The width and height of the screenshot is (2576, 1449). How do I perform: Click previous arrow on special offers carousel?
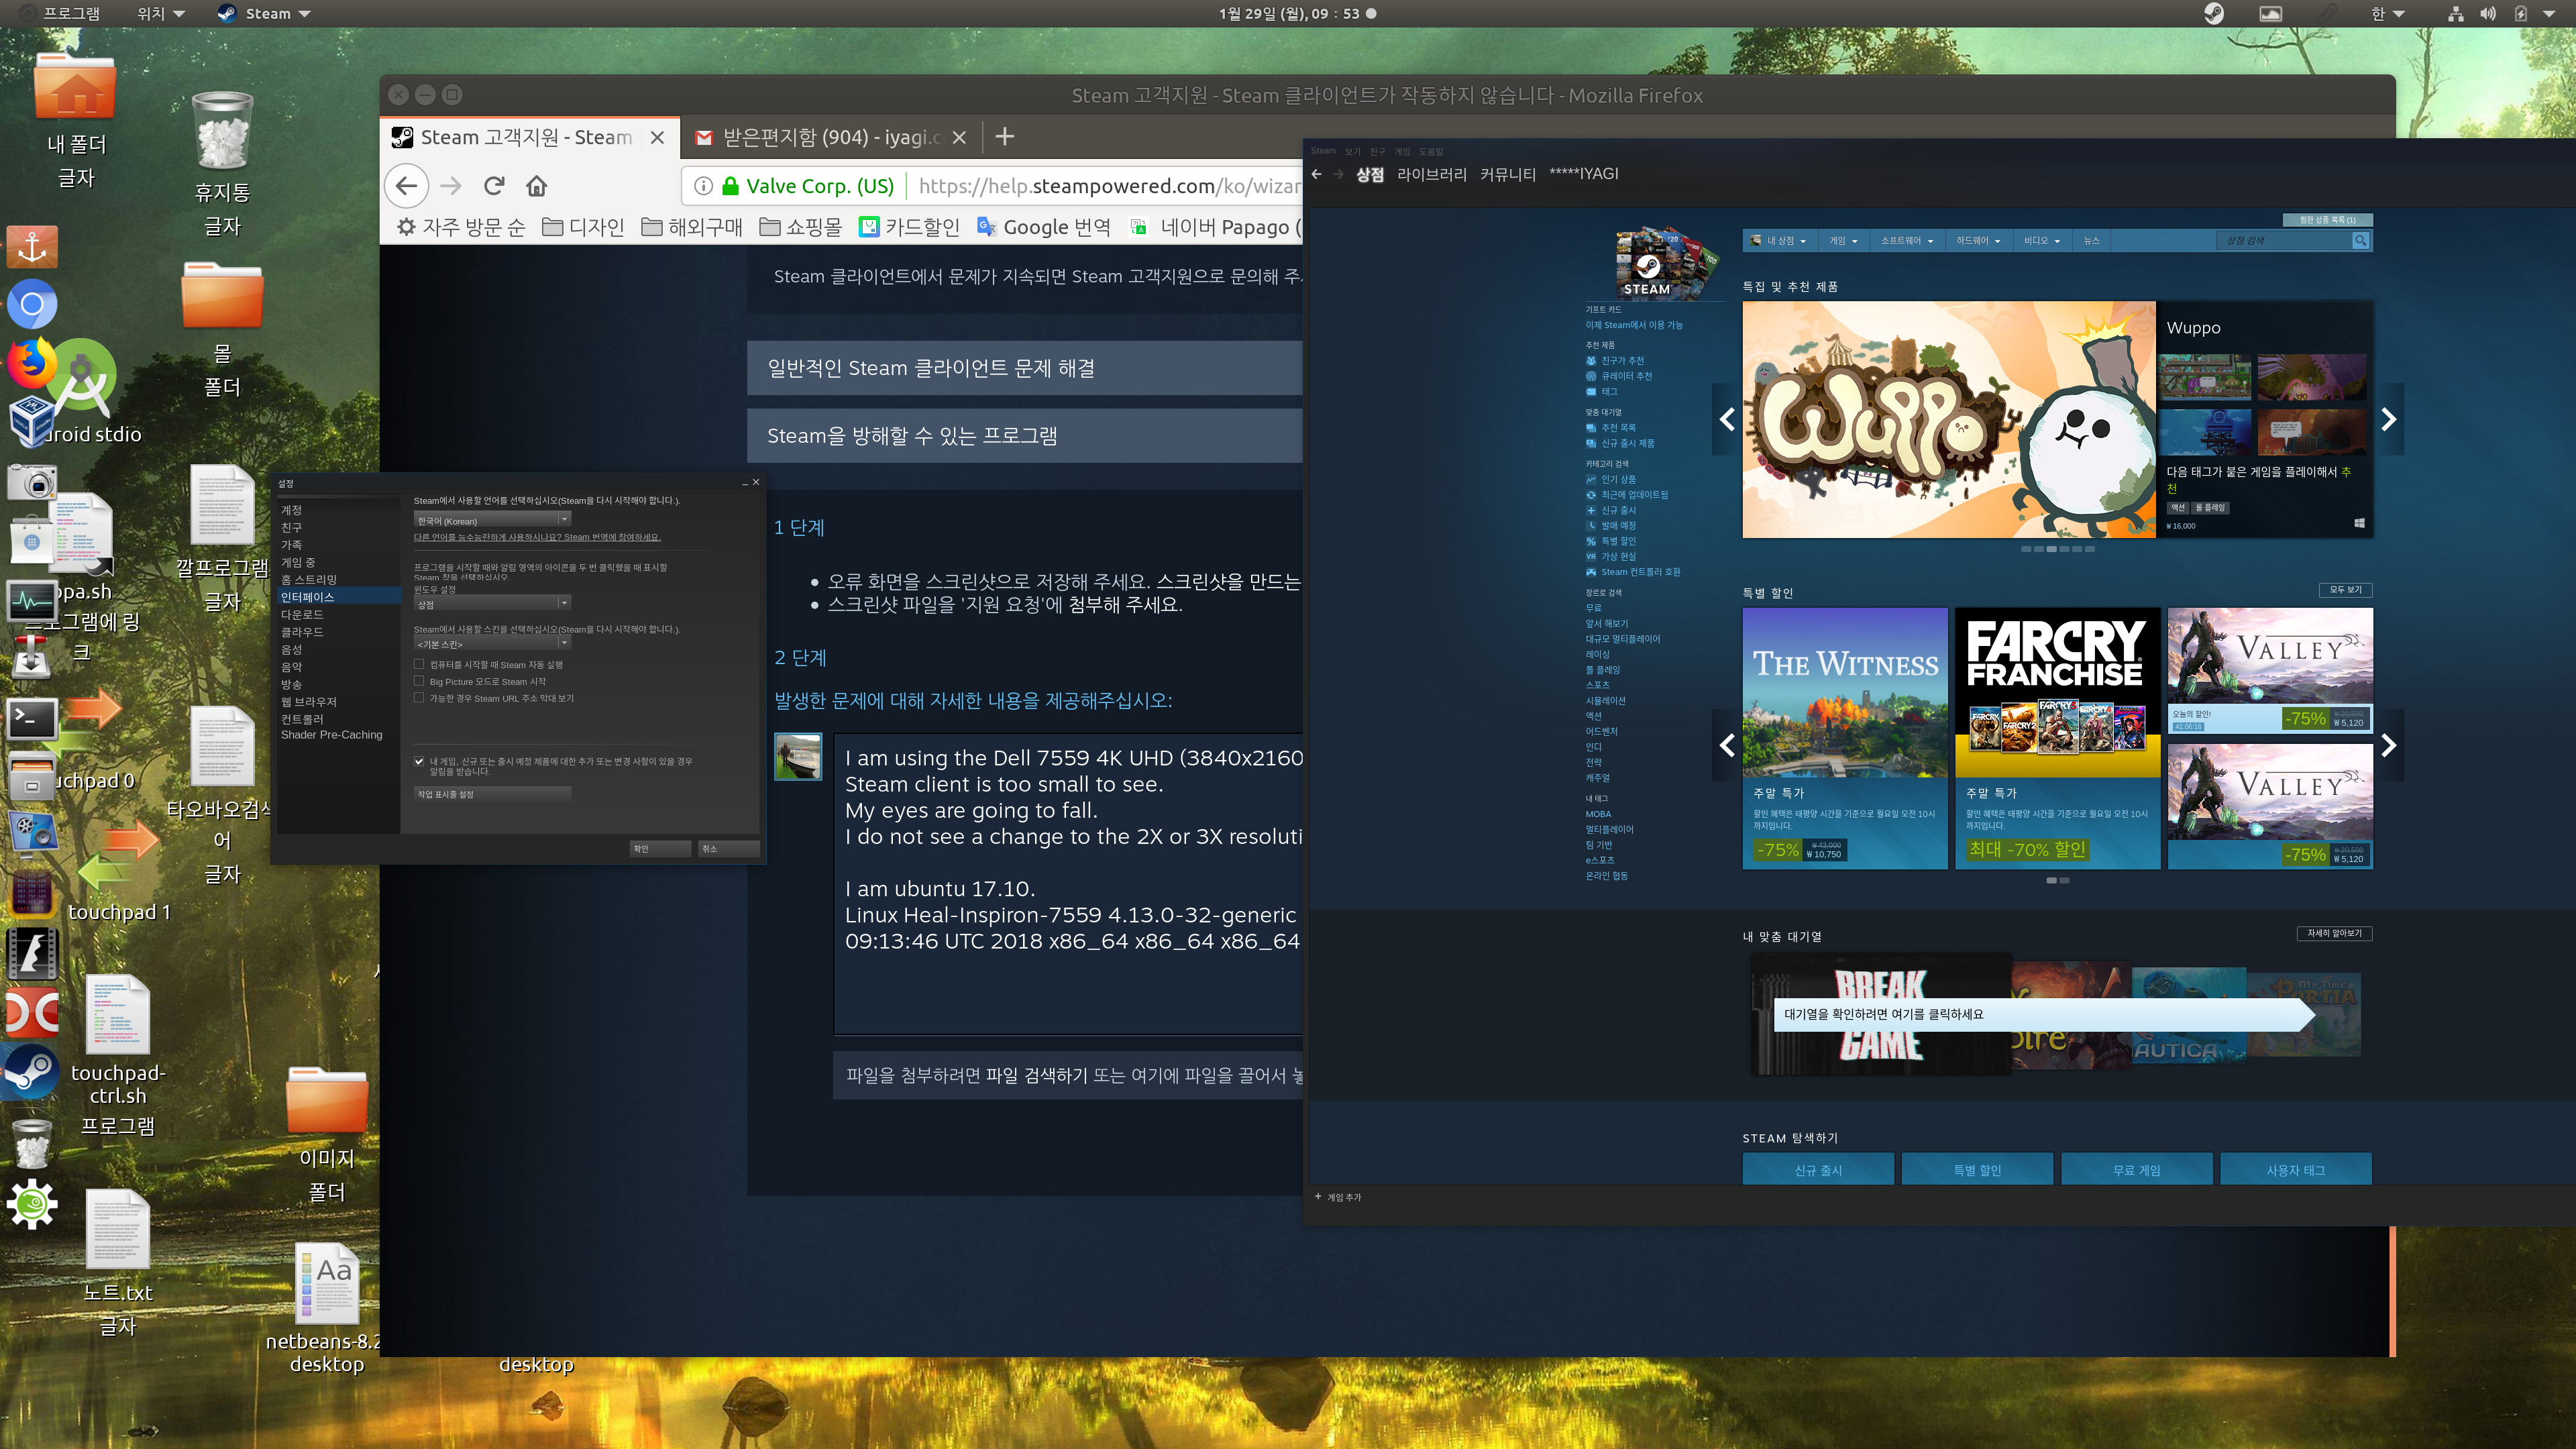pyautogui.click(x=1727, y=745)
